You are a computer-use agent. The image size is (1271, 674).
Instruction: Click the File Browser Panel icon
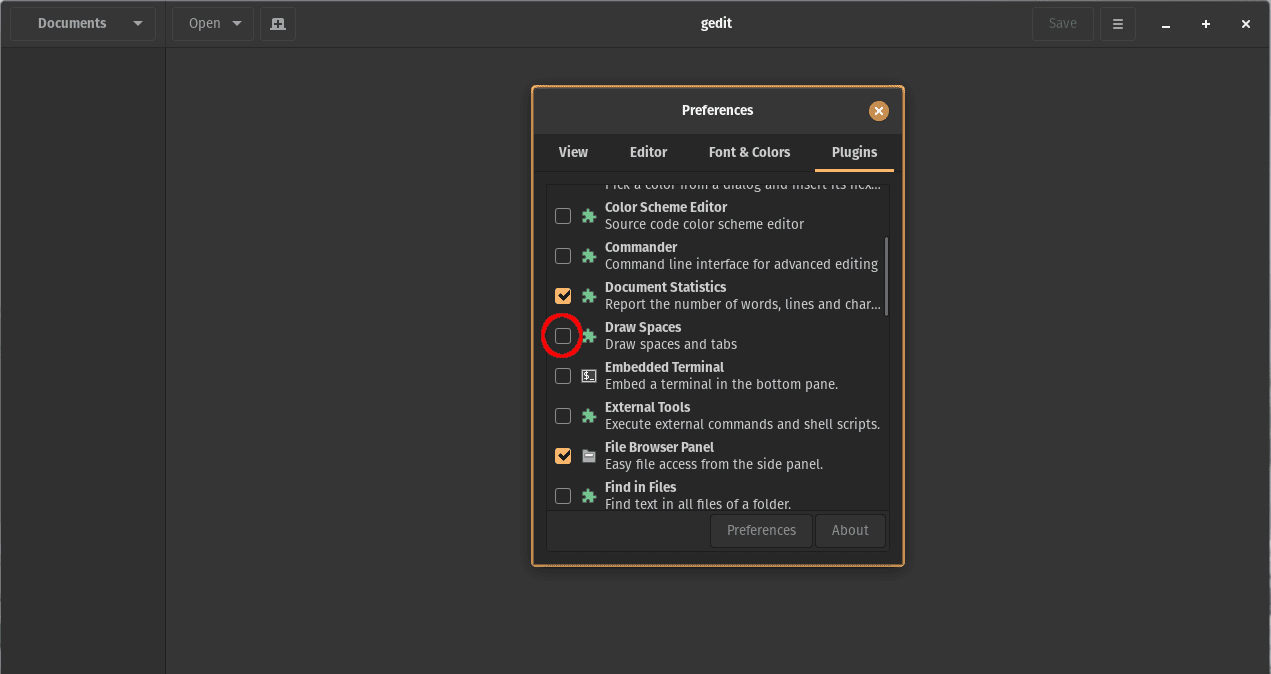click(589, 456)
